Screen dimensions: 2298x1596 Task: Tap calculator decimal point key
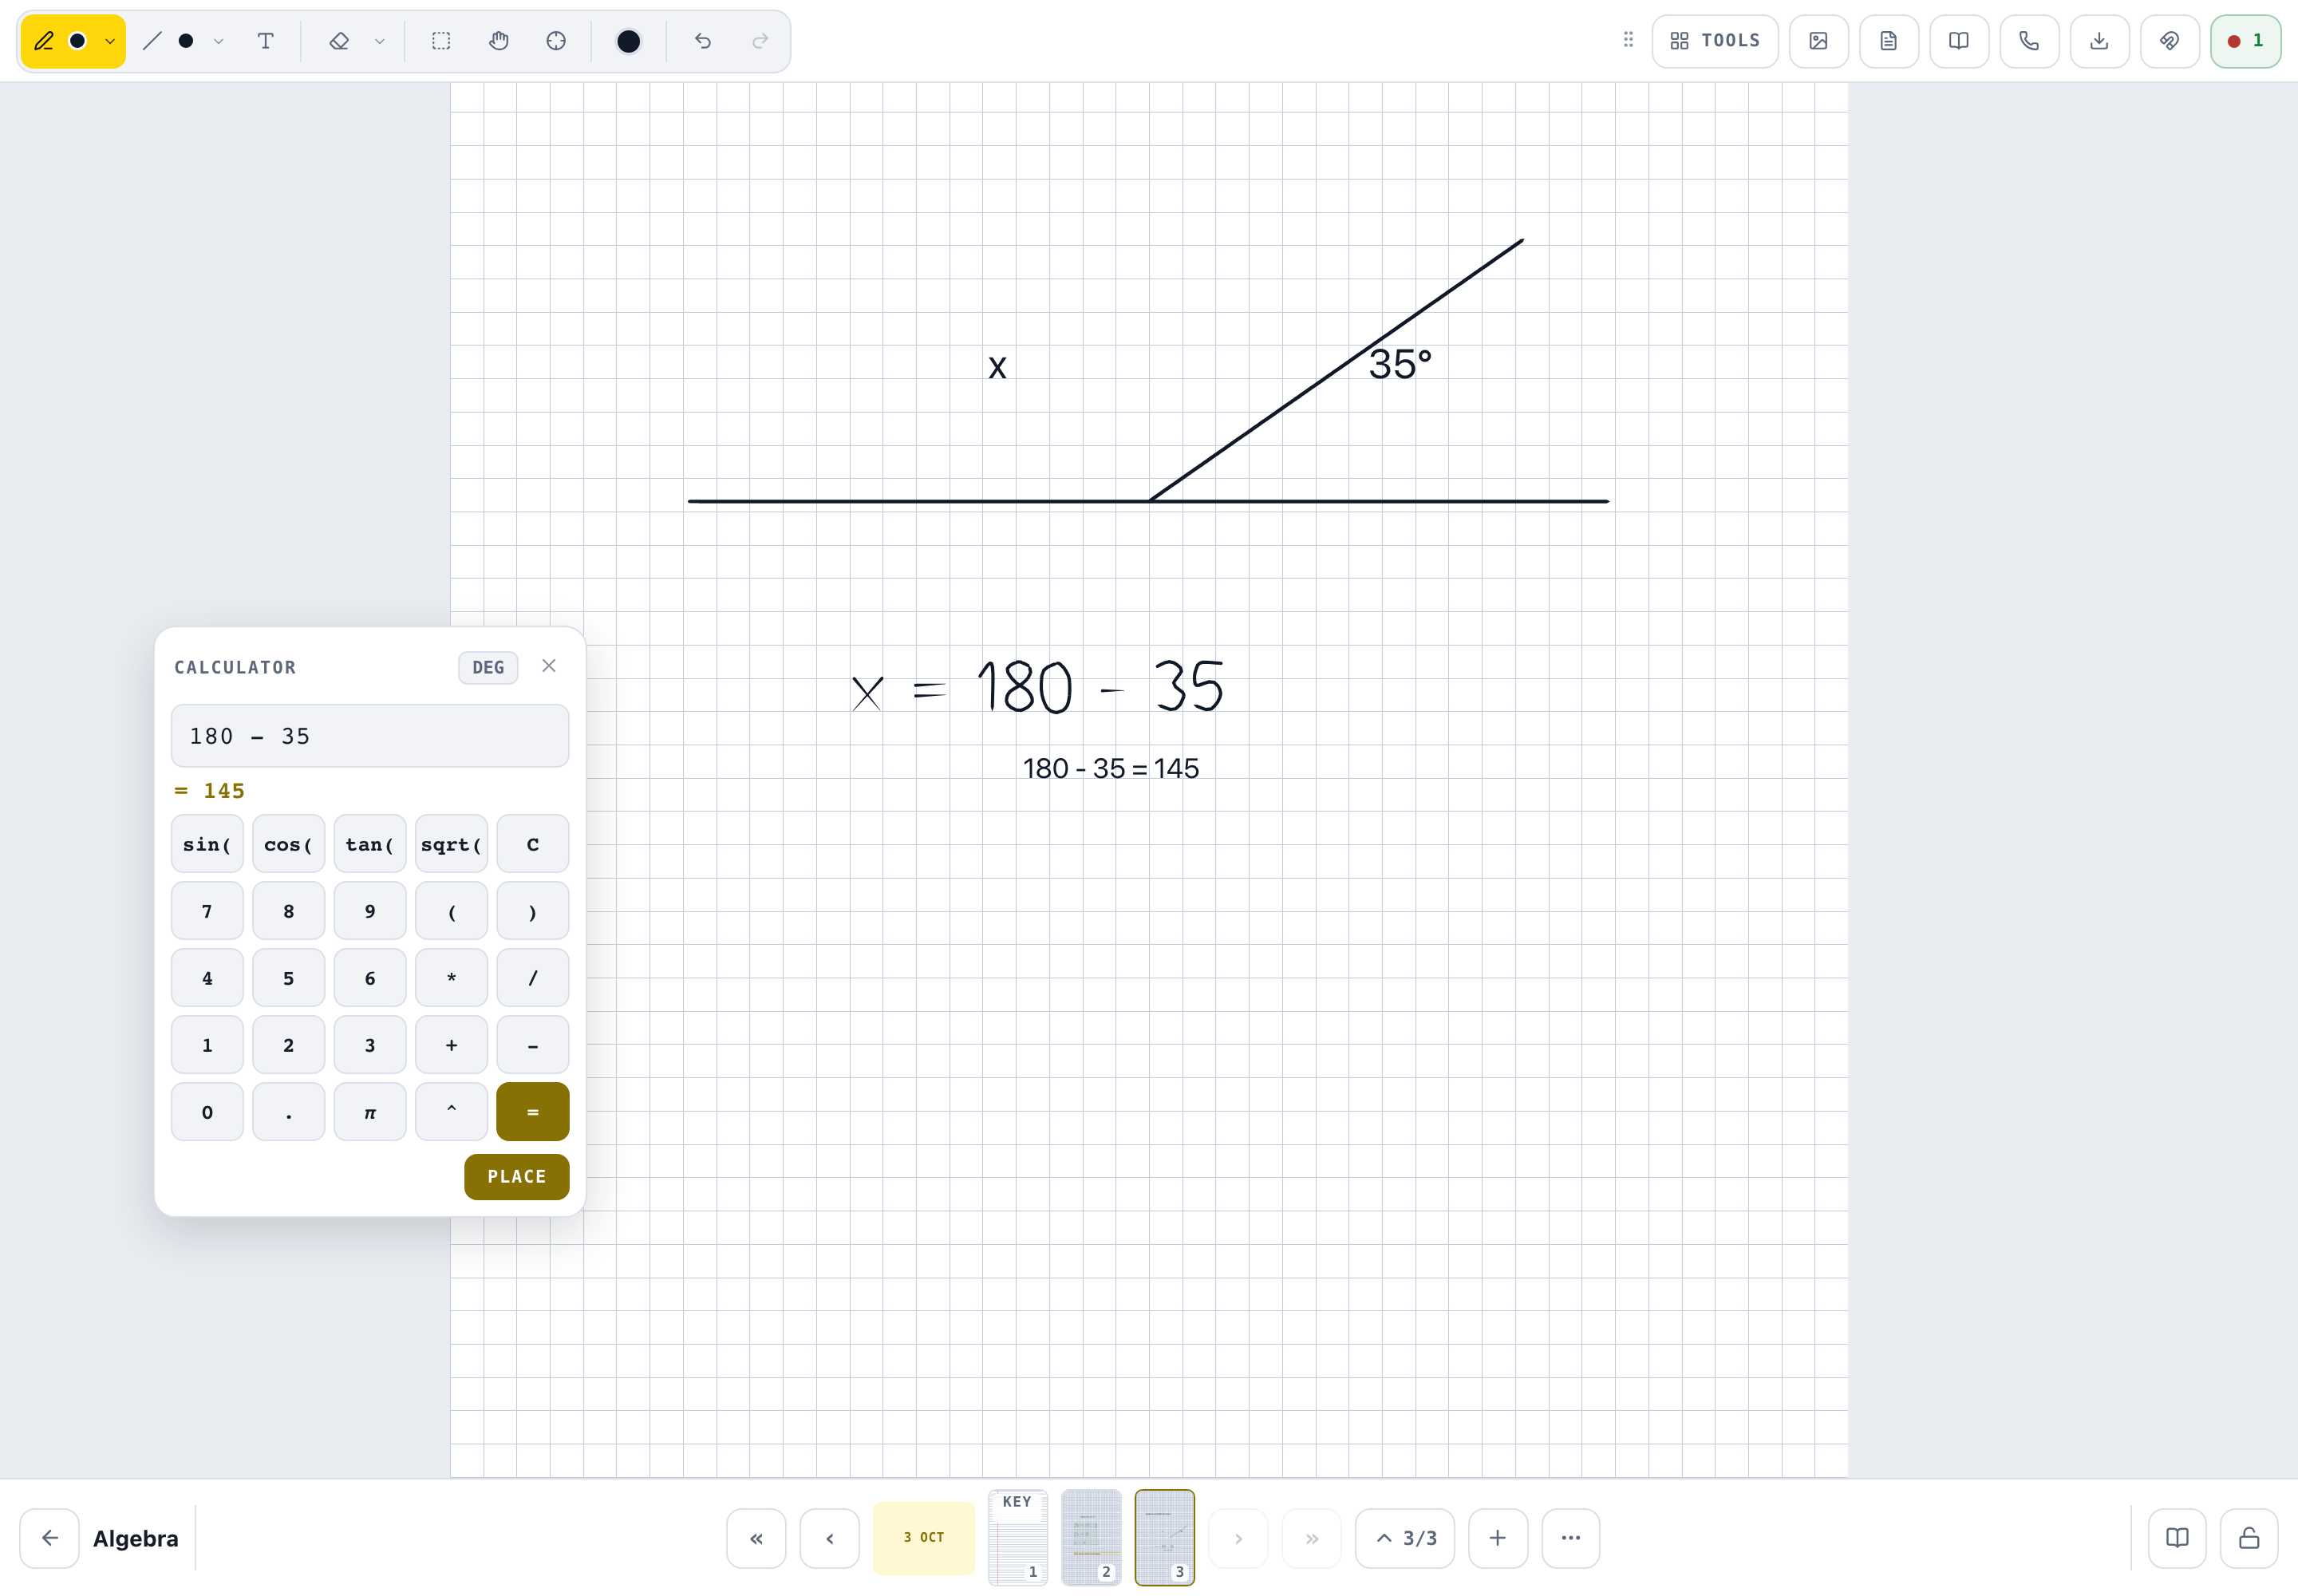pos(288,1112)
